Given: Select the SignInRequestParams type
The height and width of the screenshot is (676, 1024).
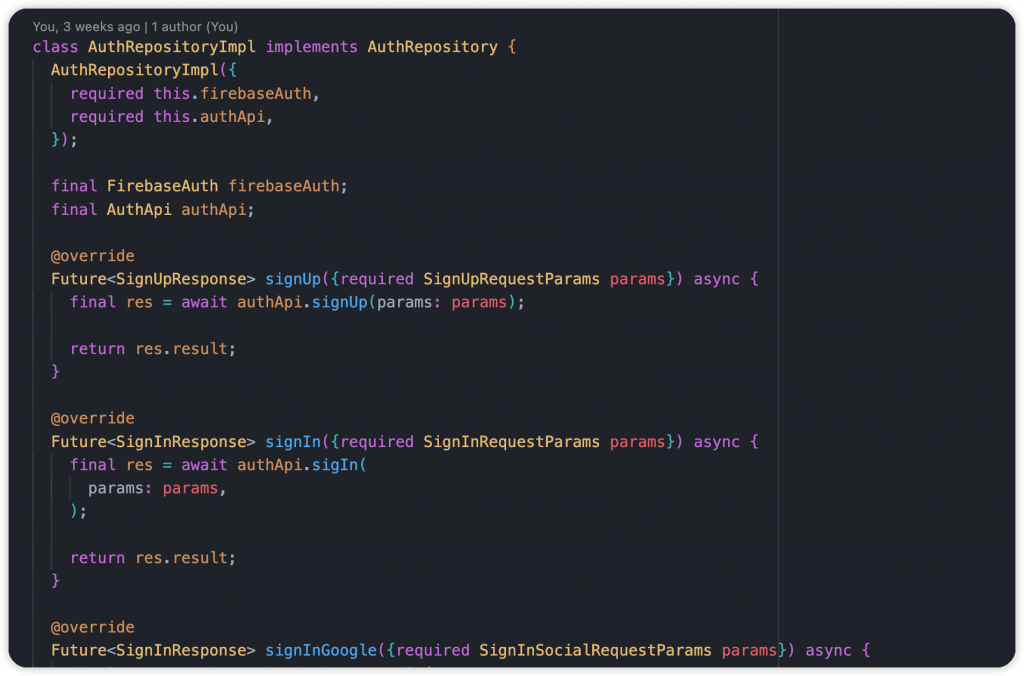Looking at the screenshot, I should coord(511,442).
